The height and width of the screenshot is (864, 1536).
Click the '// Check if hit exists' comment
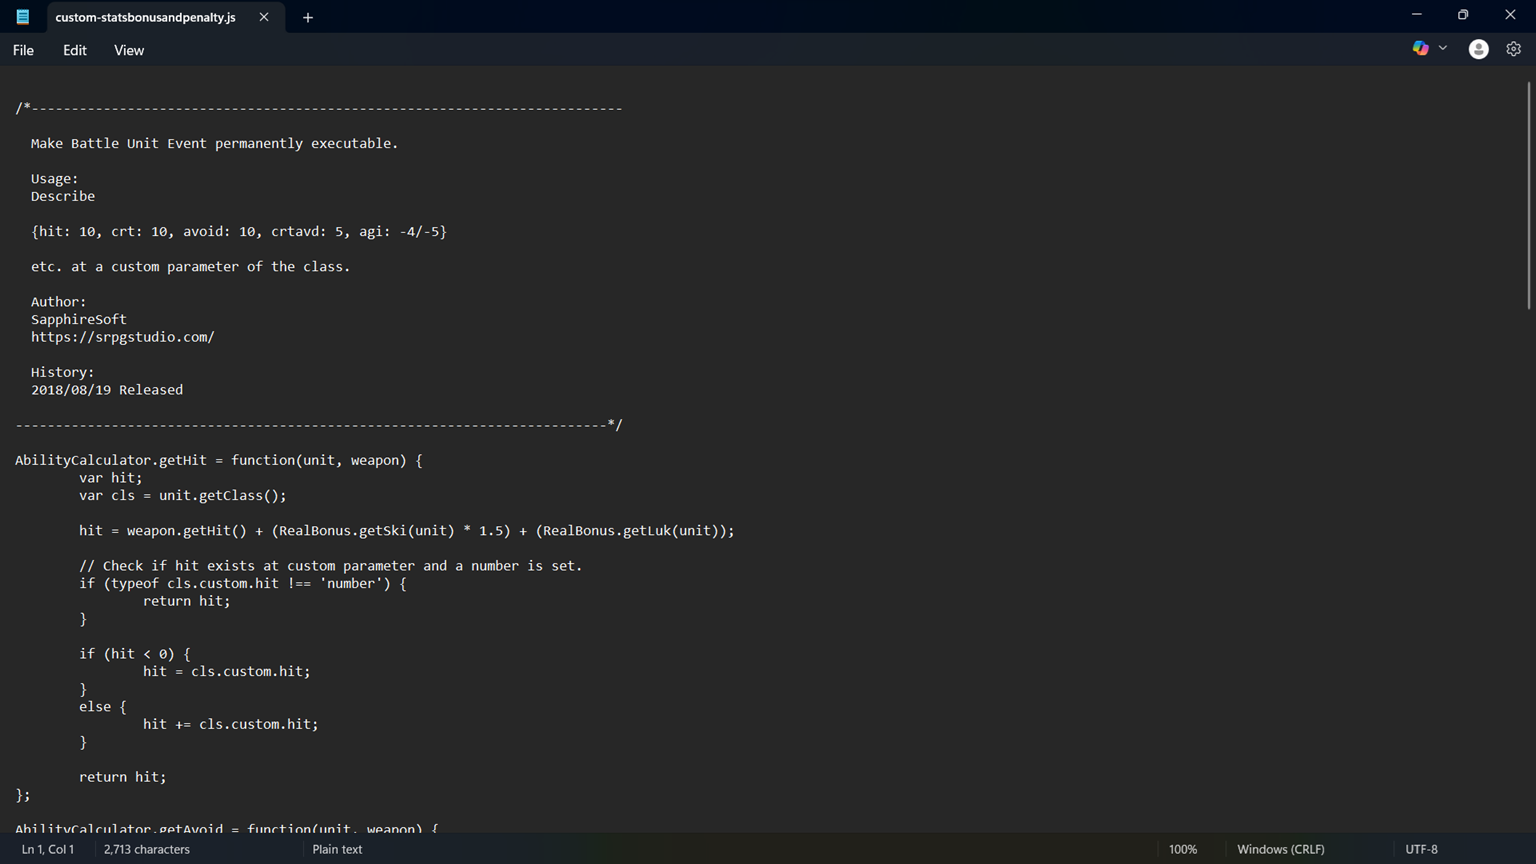tap(331, 566)
